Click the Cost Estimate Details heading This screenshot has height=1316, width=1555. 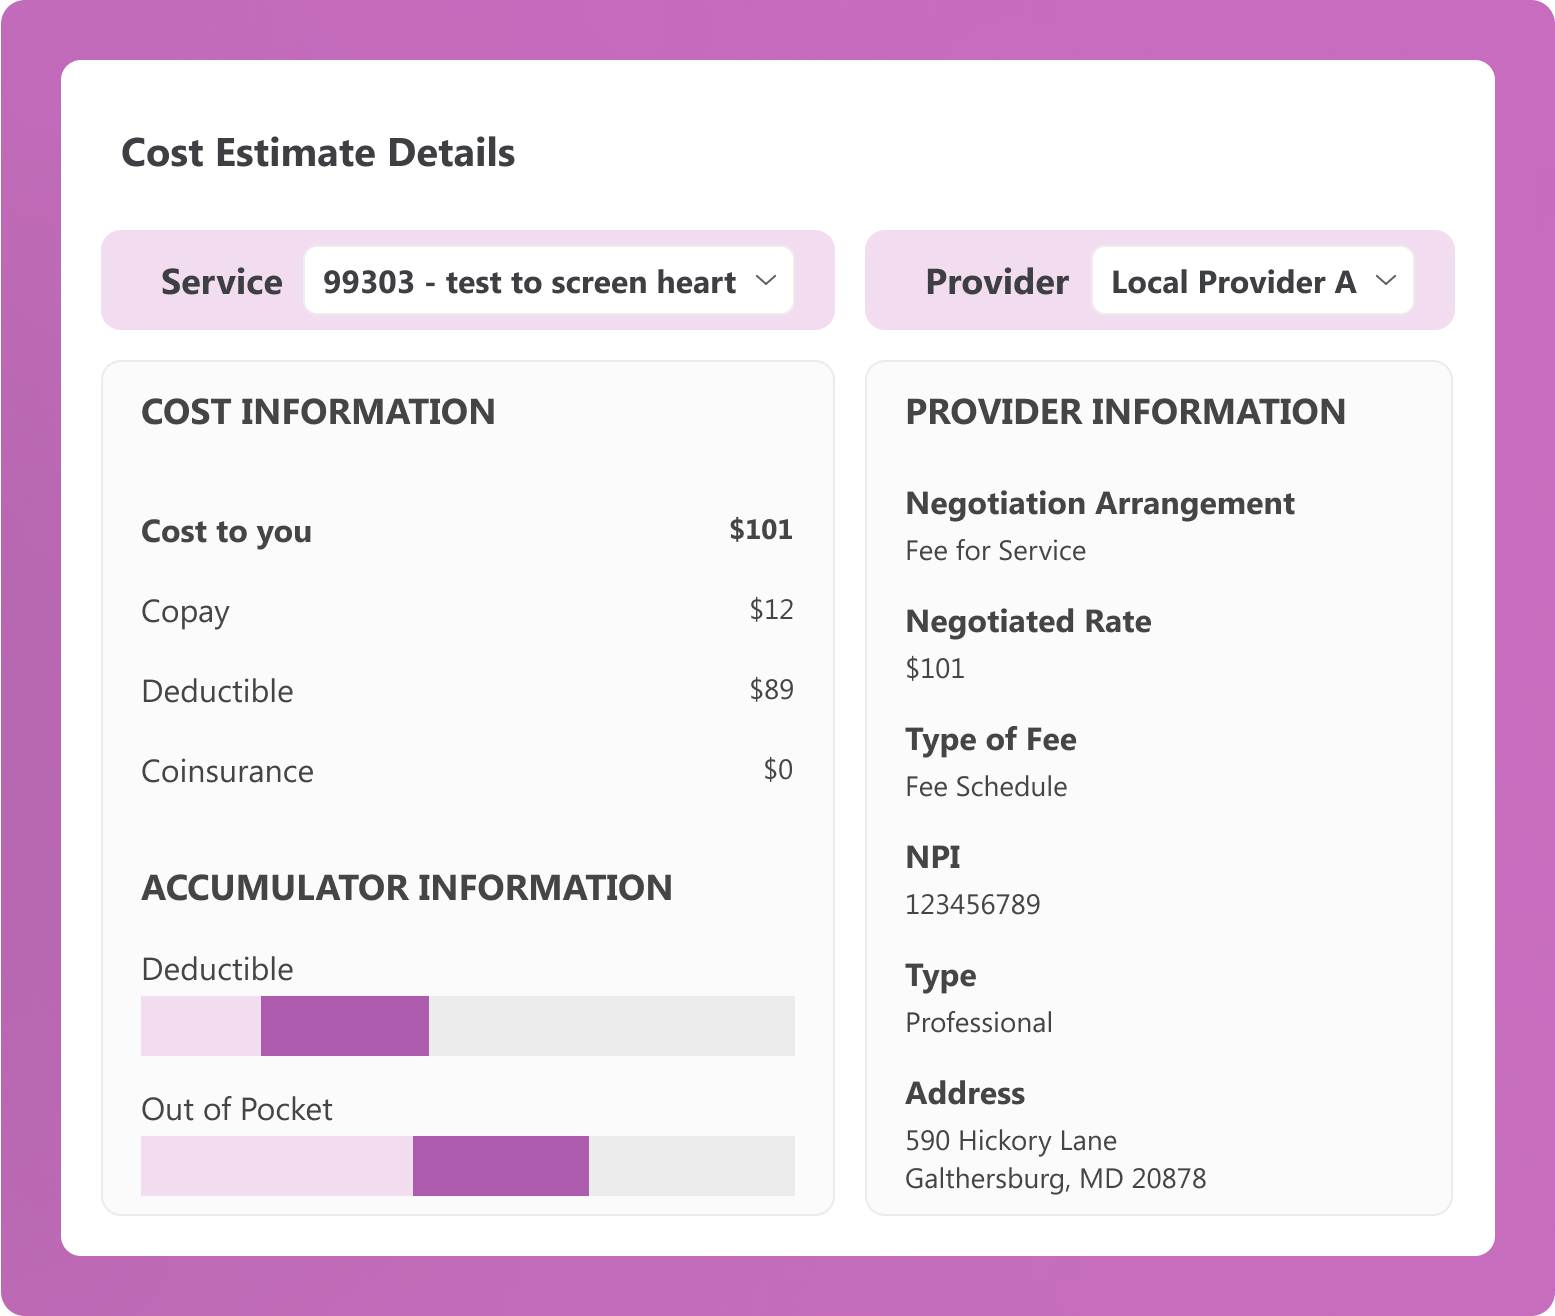(x=318, y=153)
